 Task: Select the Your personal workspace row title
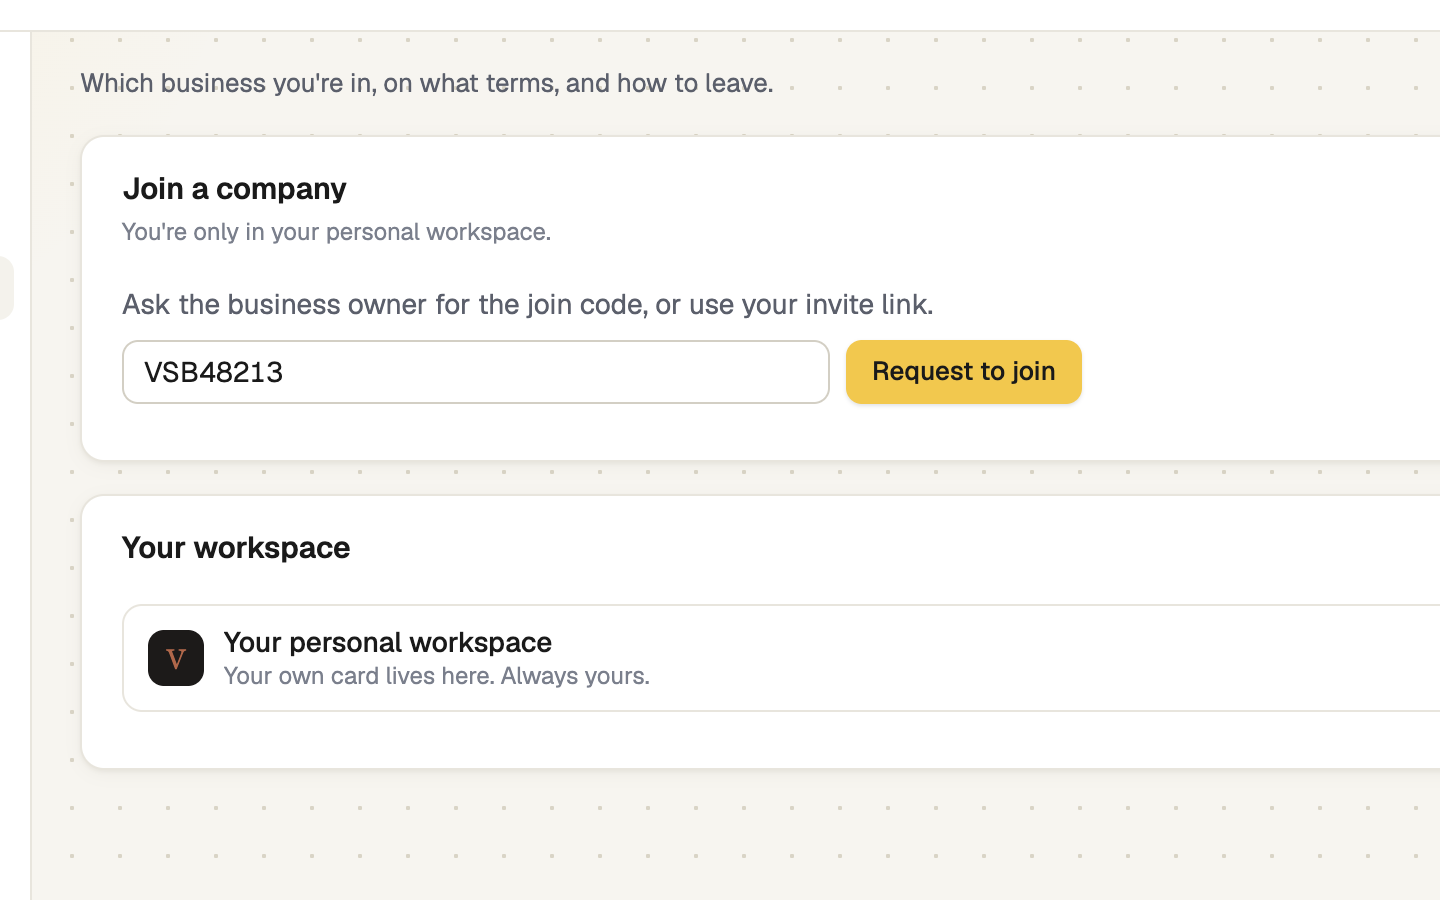[388, 641]
